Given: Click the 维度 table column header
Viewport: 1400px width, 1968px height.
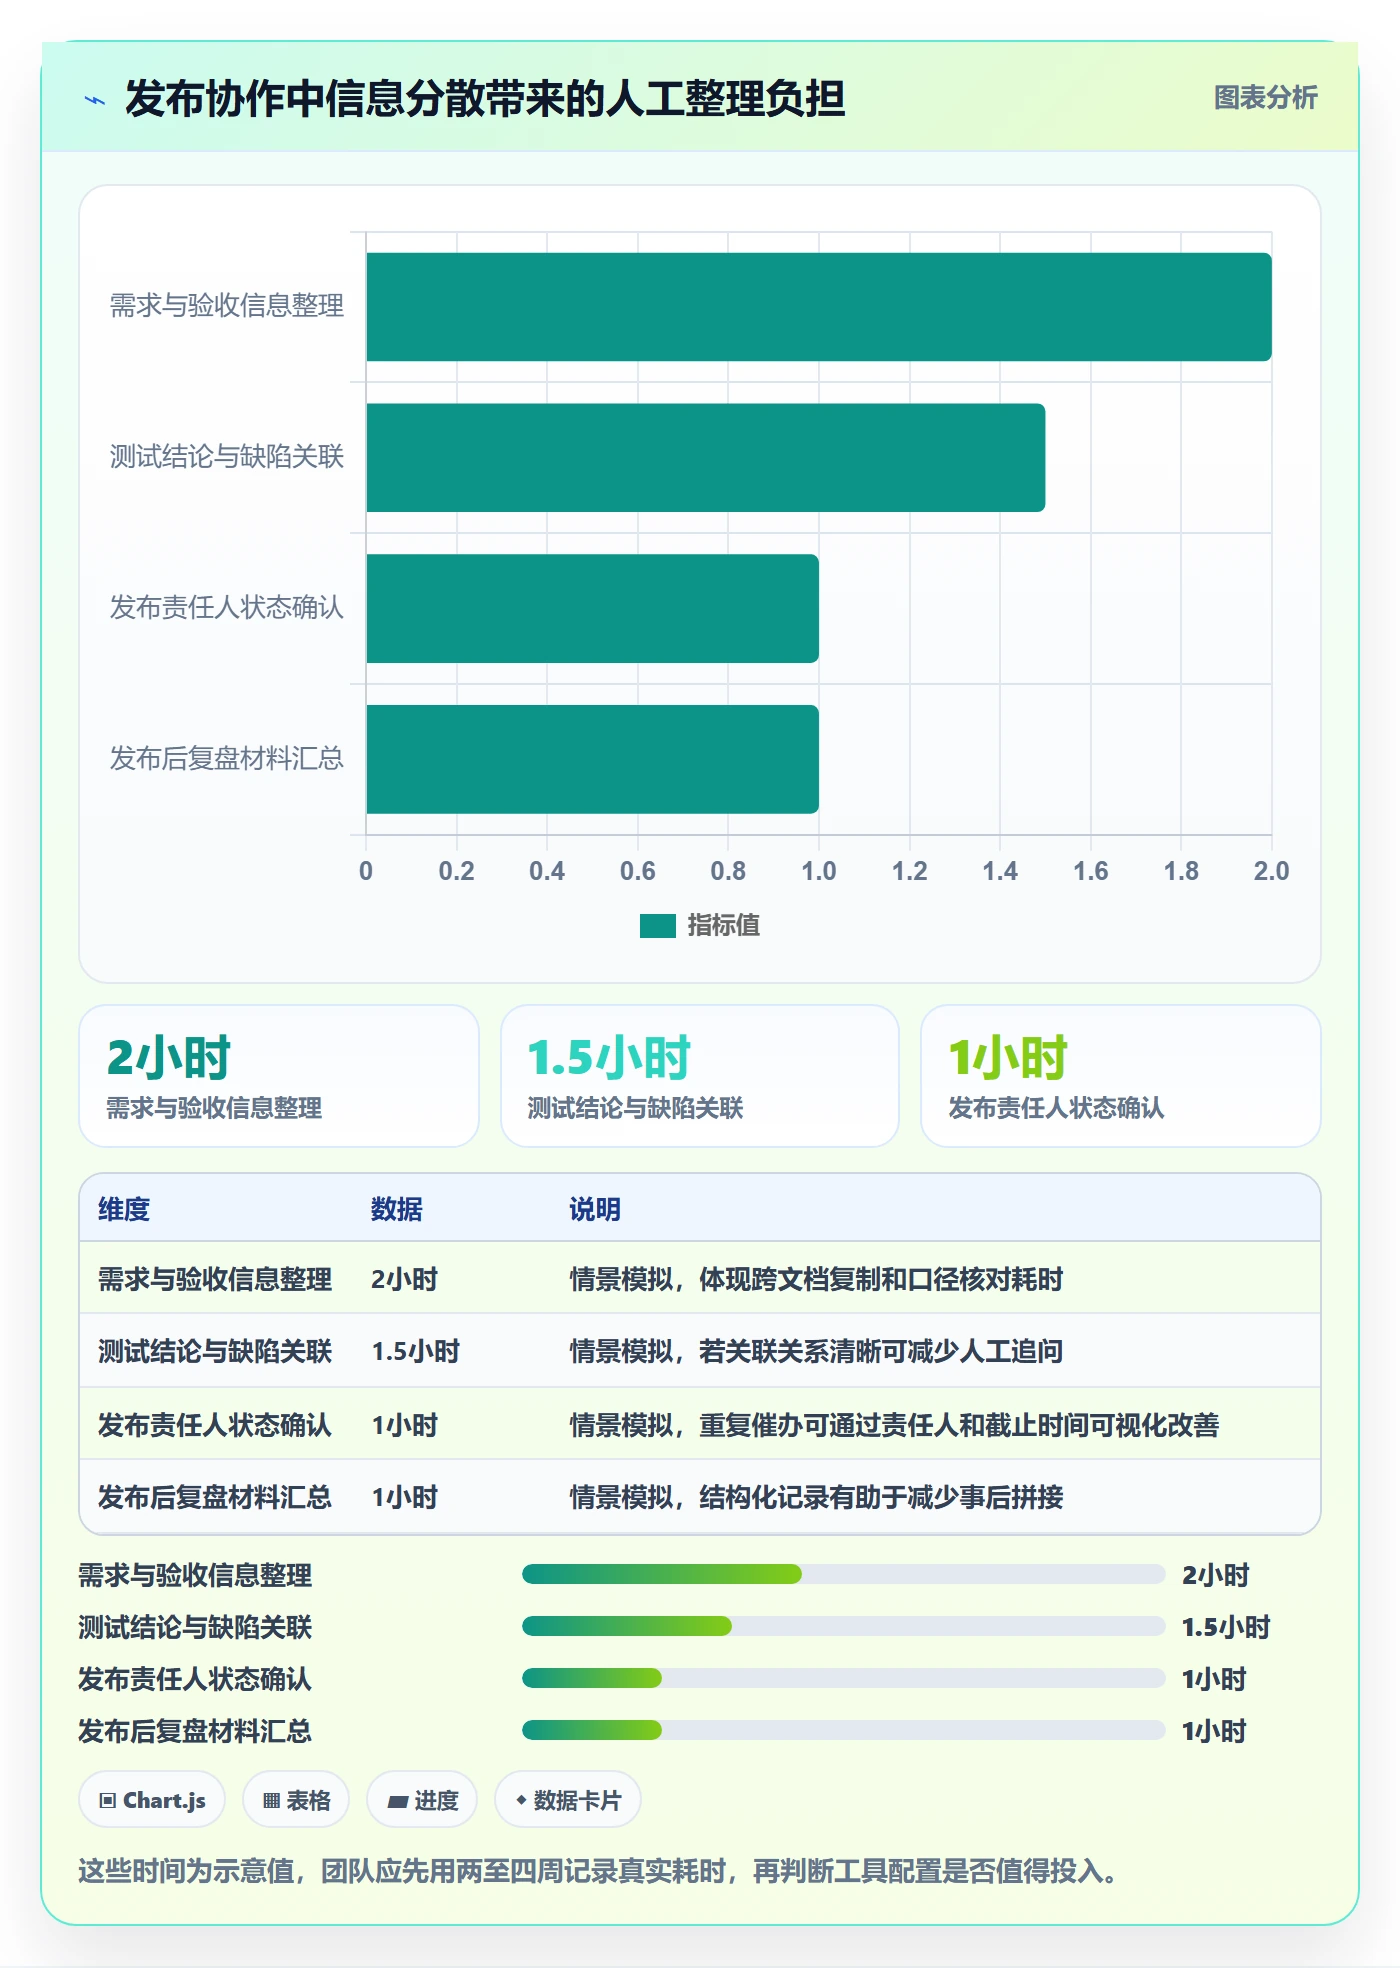Looking at the screenshot, I should [x=124, y=1209].
